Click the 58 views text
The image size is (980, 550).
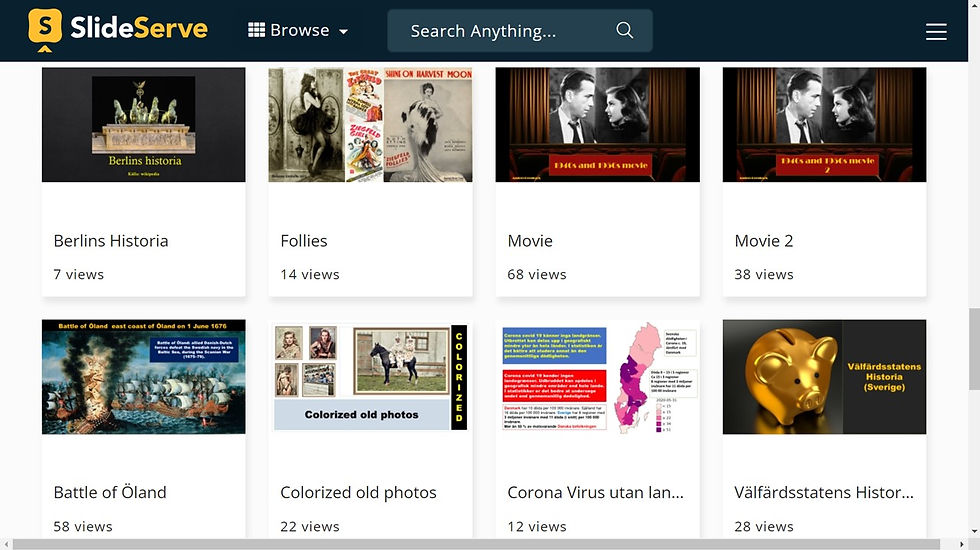(x=83, y=526)
